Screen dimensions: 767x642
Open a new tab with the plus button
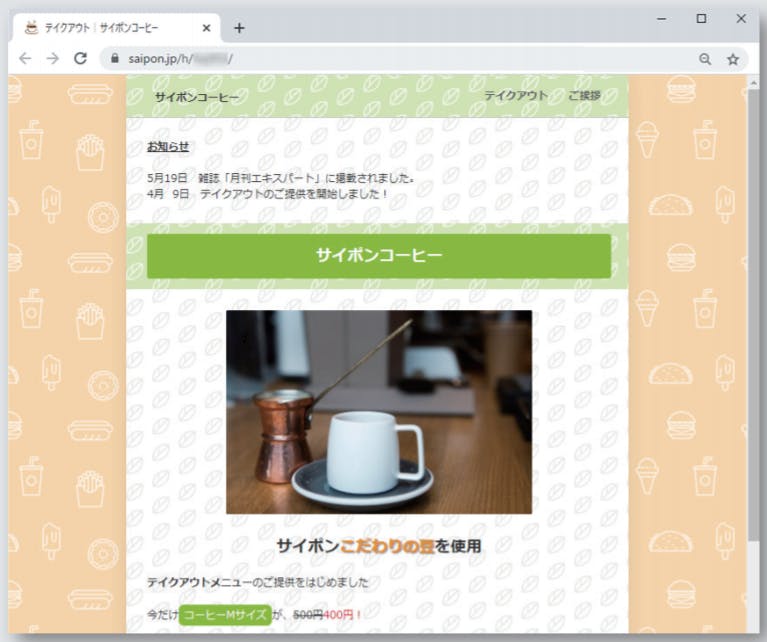pos(239,28)
